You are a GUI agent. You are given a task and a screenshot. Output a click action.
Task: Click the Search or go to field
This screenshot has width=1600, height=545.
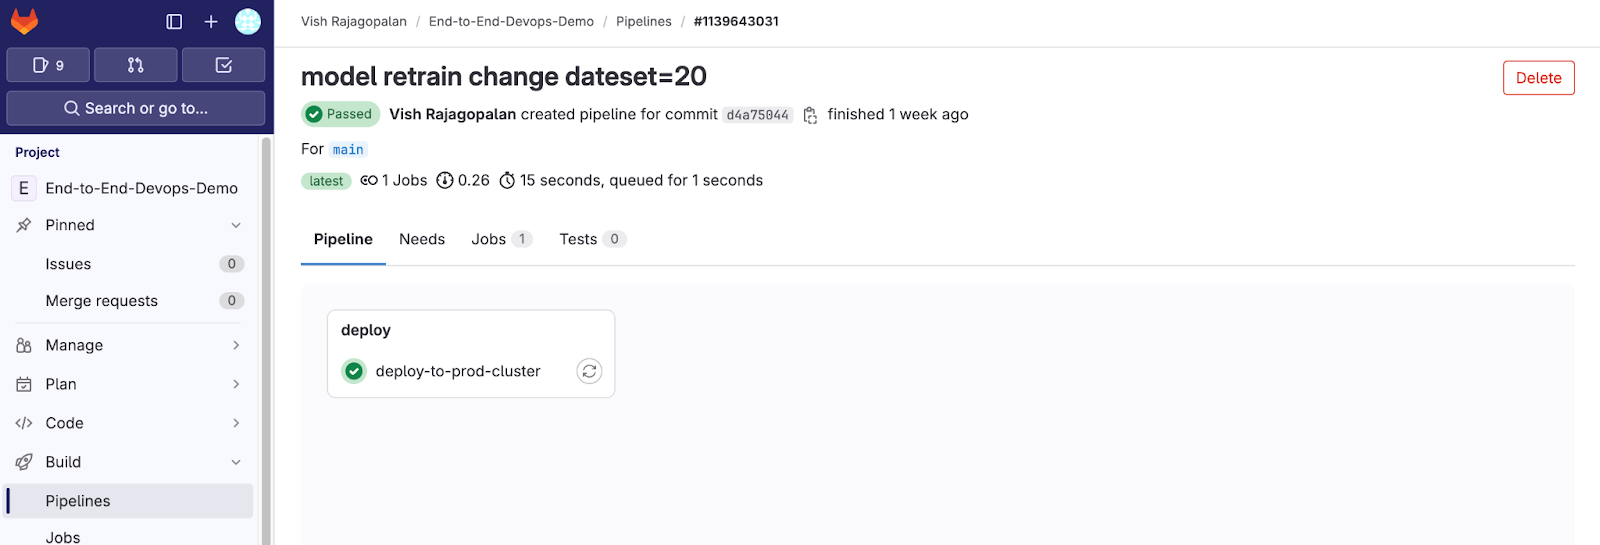[x=136, y=108]
